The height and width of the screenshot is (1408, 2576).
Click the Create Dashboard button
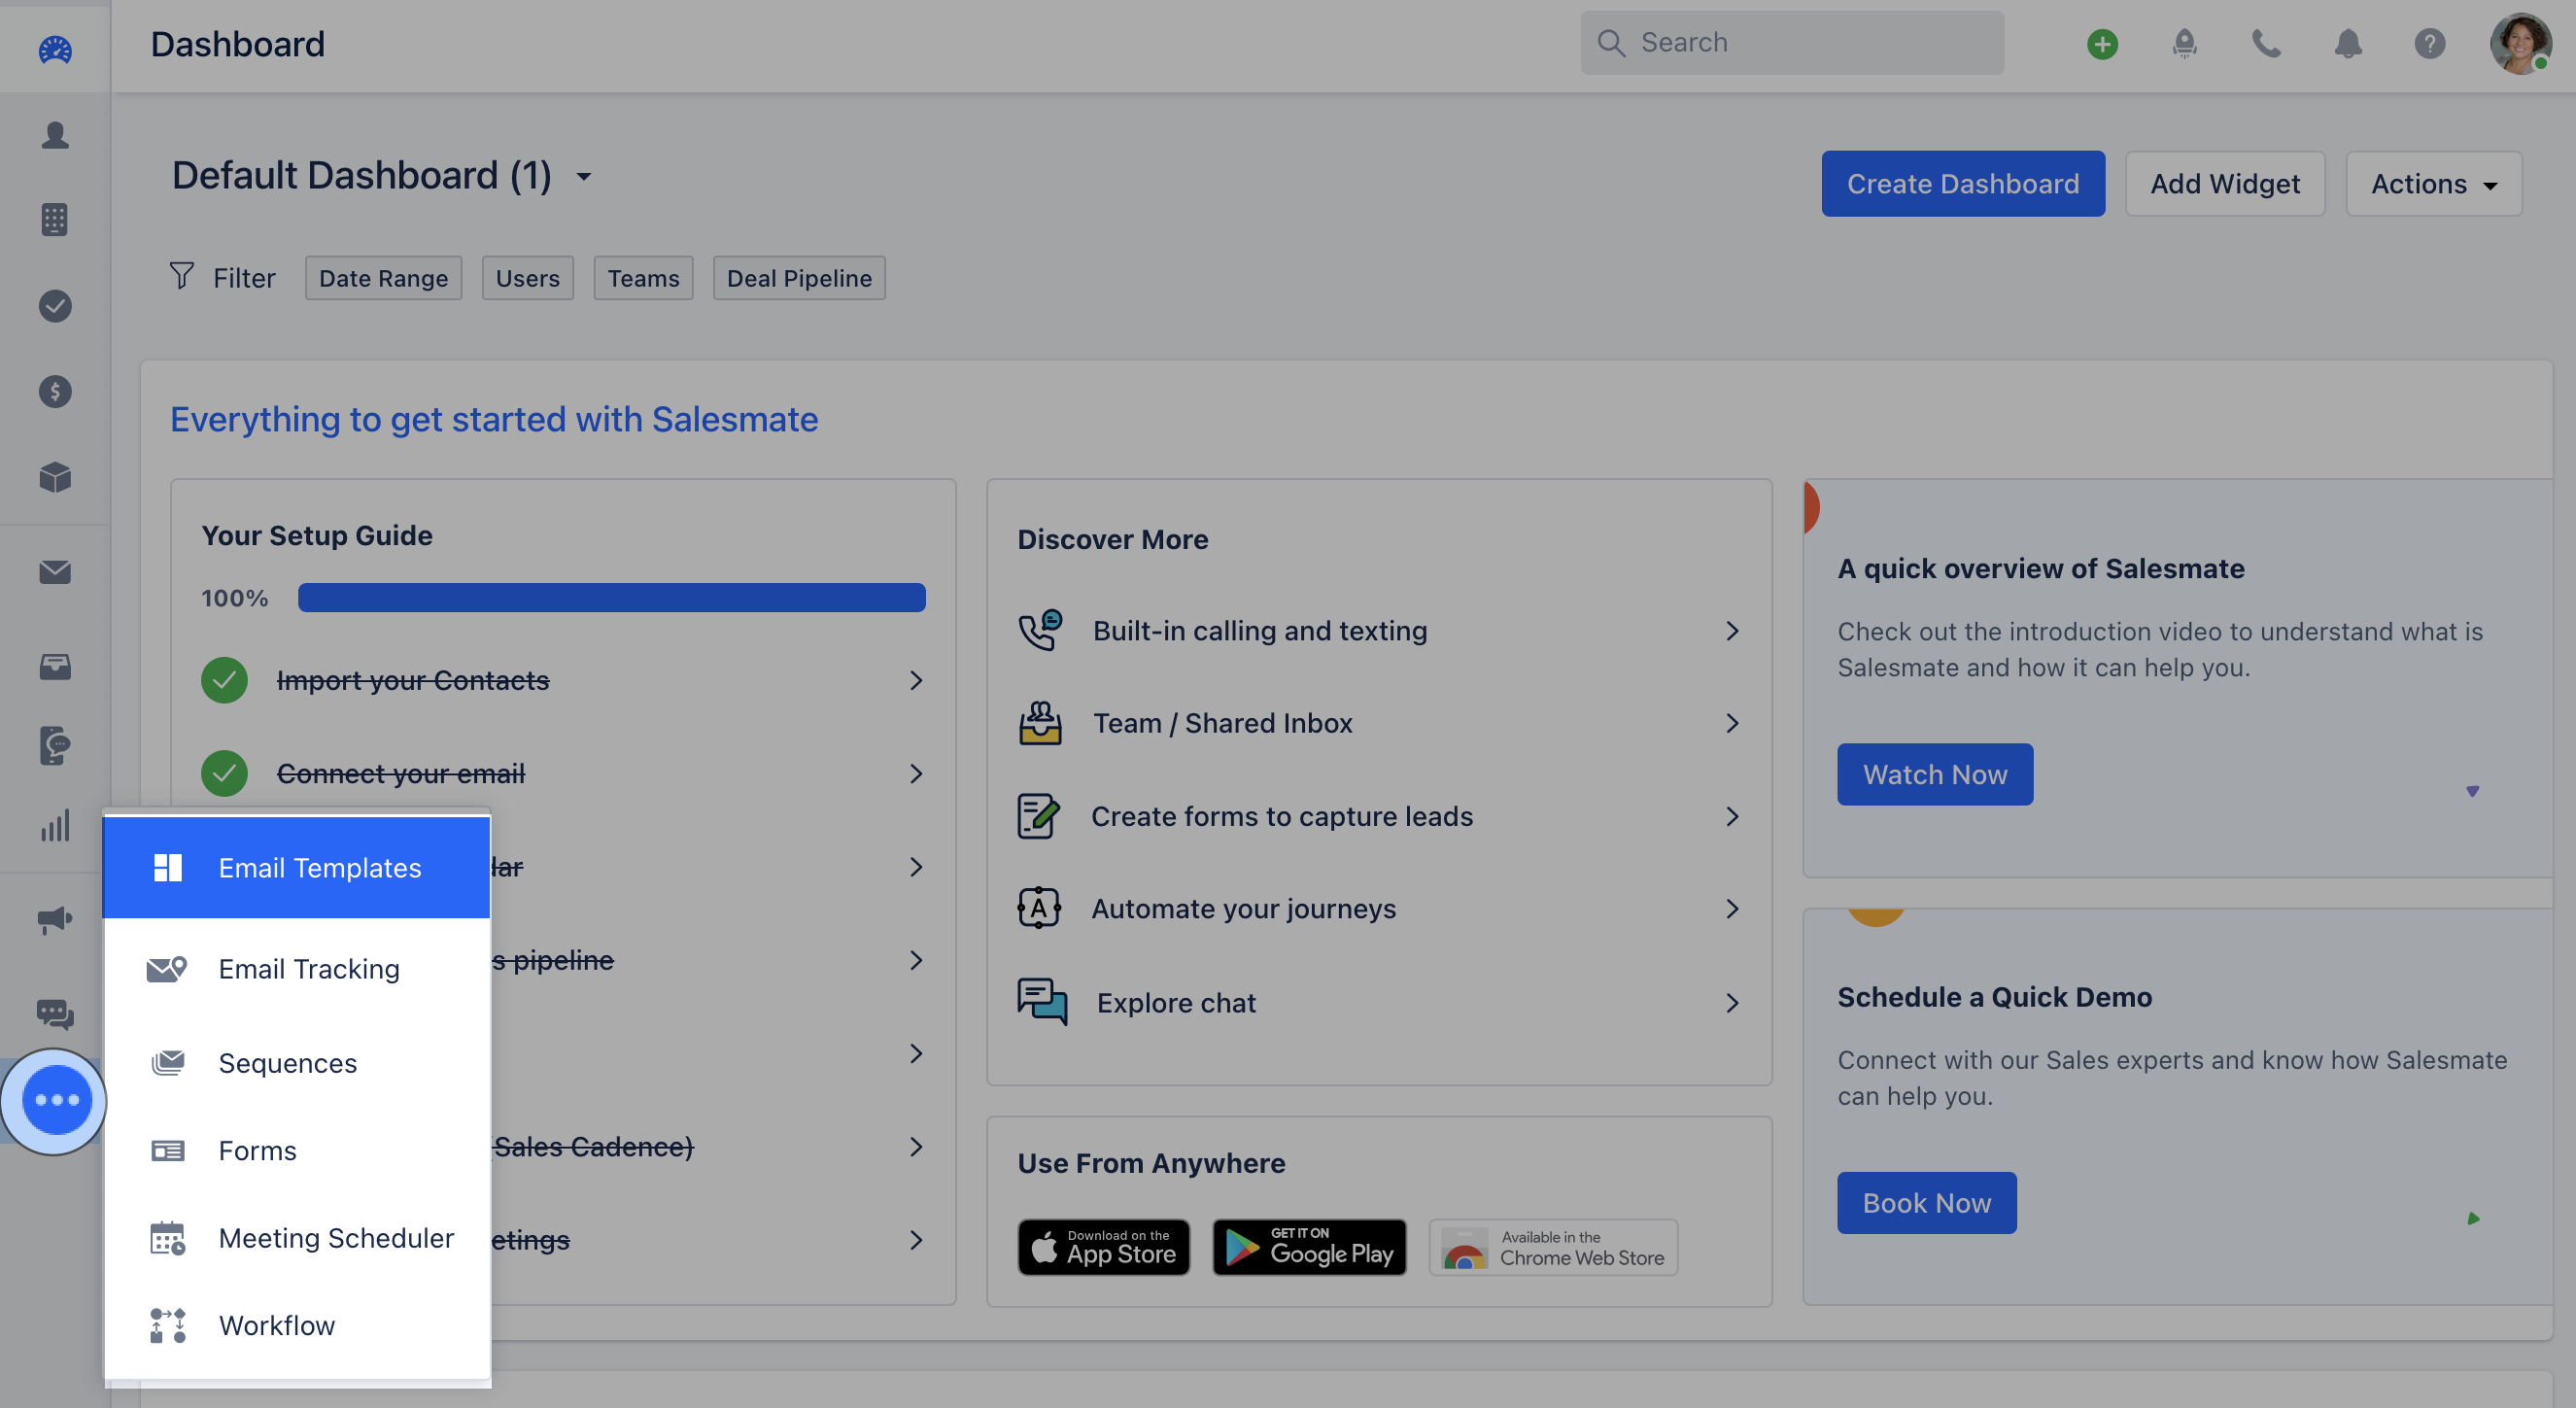(1962, 183)
